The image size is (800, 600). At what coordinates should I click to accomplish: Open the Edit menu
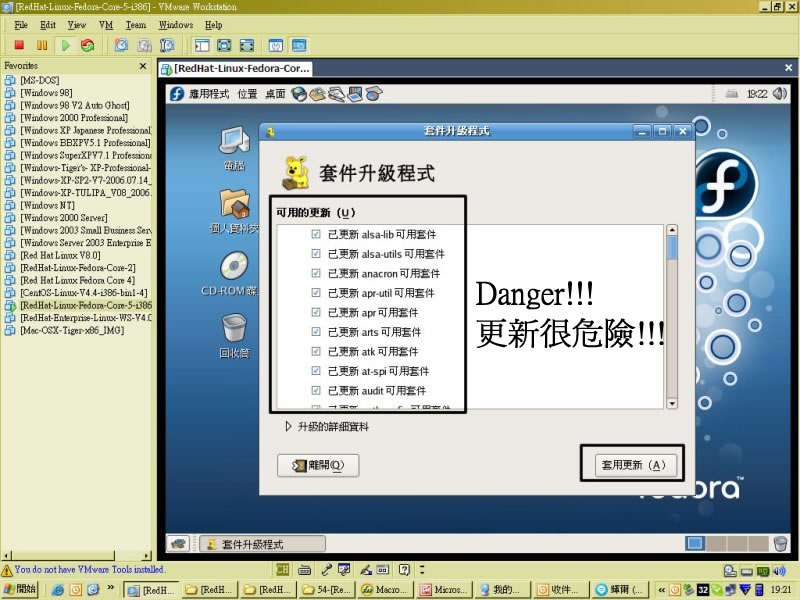click(48, 25)
